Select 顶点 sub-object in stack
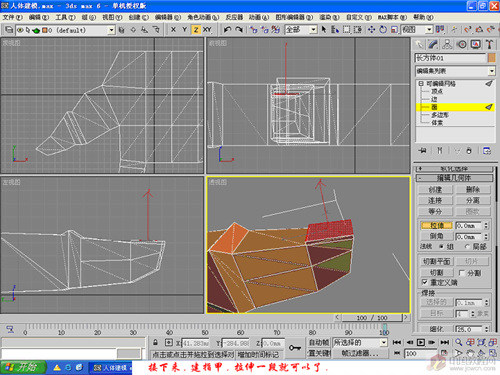This screenshot has height=375, width=500. pyautogui.click(x=437, y=91)
